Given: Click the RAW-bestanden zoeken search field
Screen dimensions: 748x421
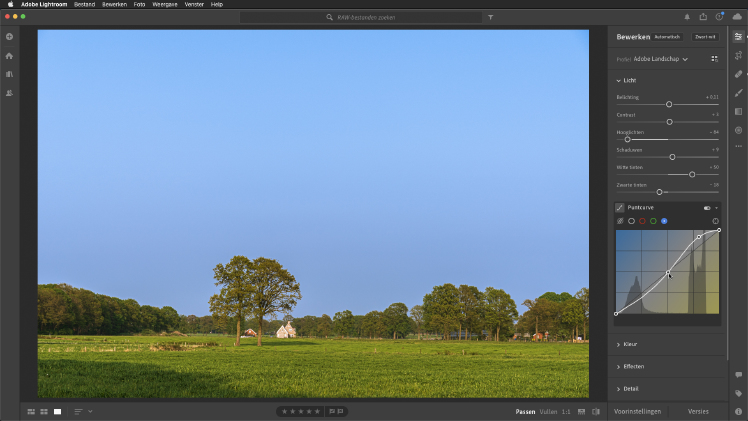Looking at the screenshot, I should coord(361,17).
